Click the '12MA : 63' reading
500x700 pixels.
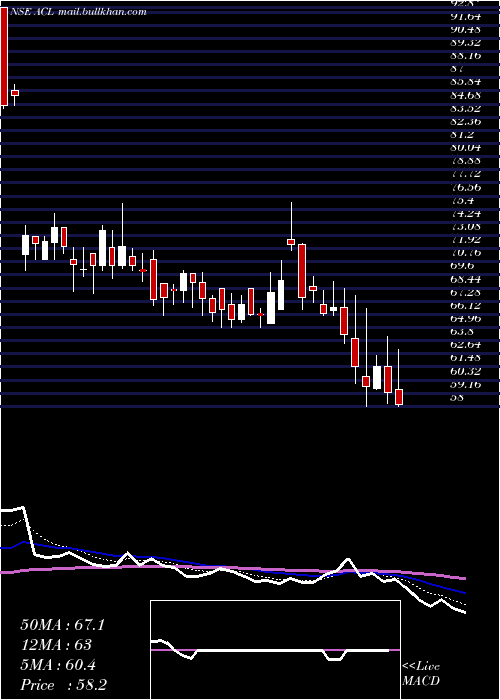[x=56, y=645]
